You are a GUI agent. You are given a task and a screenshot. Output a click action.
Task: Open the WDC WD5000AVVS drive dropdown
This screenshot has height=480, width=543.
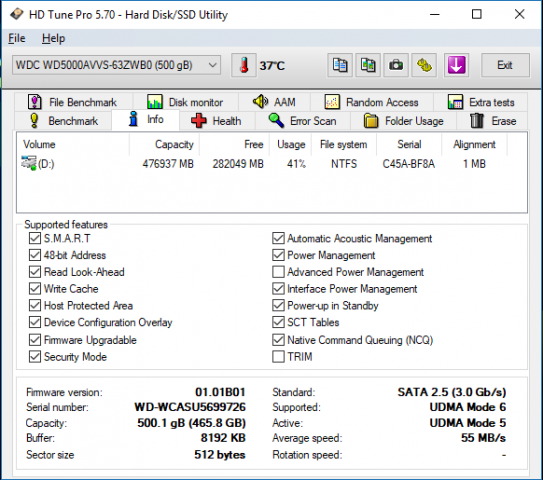(116, 65)
